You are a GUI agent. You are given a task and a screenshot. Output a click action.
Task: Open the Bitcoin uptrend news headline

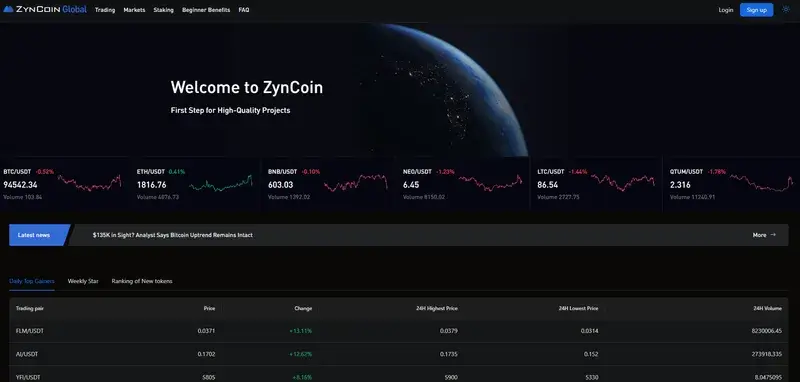click(172, 235)
